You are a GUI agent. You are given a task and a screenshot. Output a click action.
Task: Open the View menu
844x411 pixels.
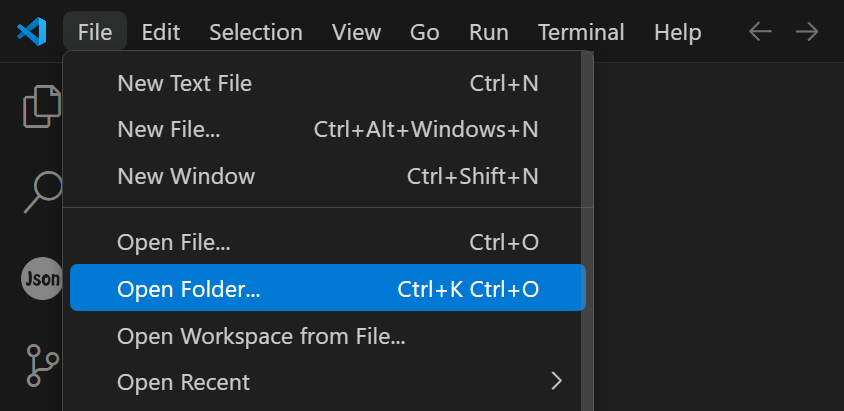[x=356, y=32]
